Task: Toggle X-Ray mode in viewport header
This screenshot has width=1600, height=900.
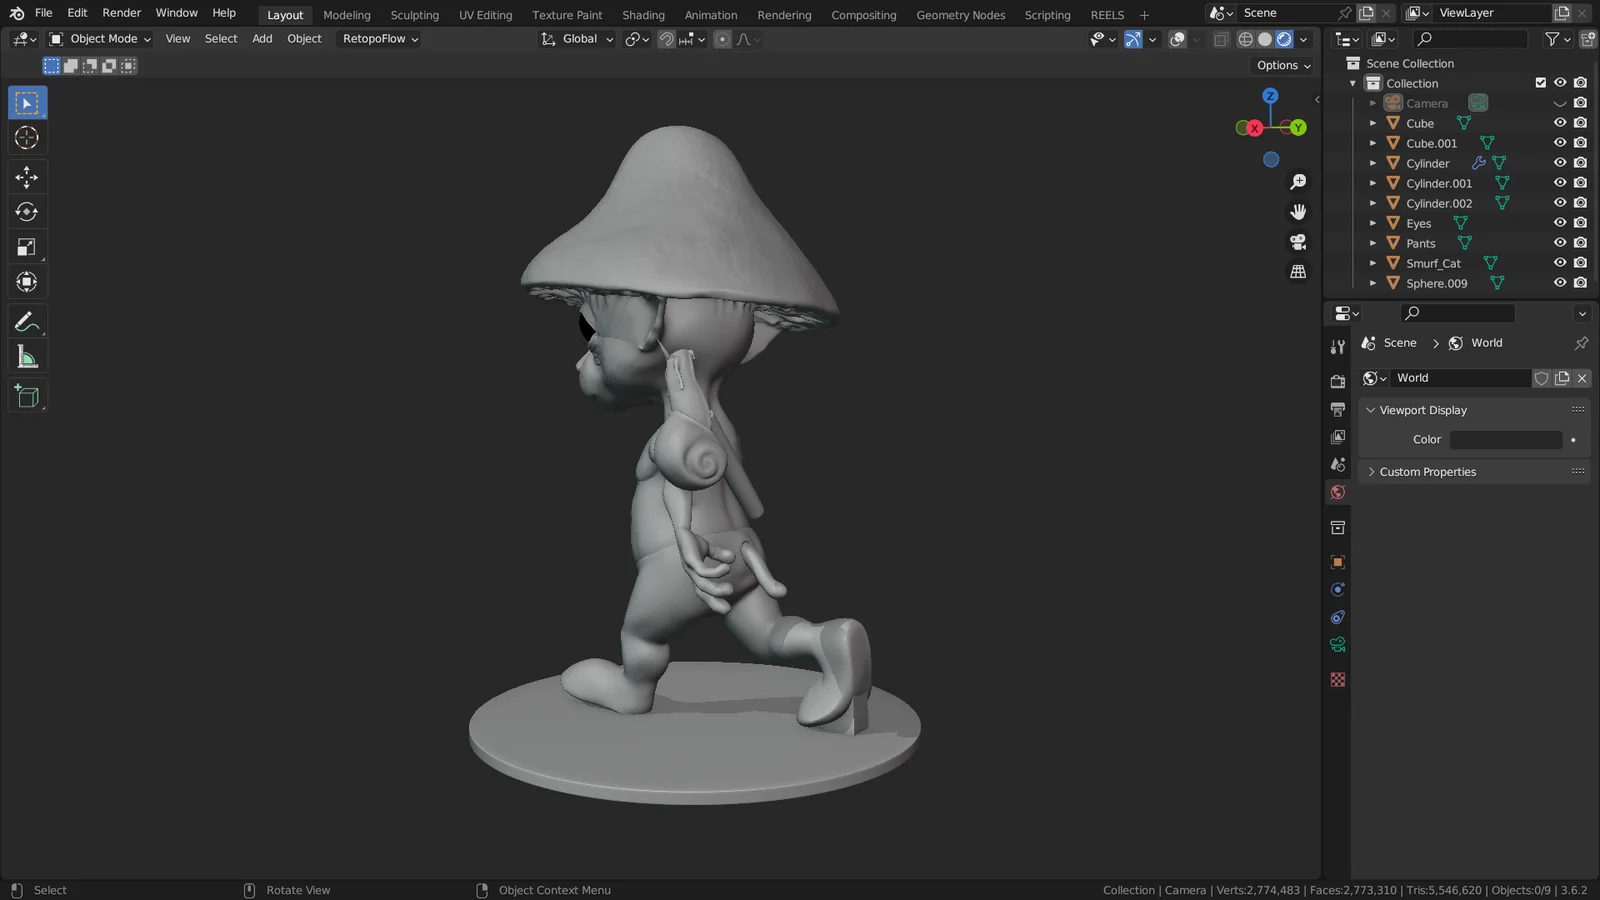Action: coord(1221,39)
